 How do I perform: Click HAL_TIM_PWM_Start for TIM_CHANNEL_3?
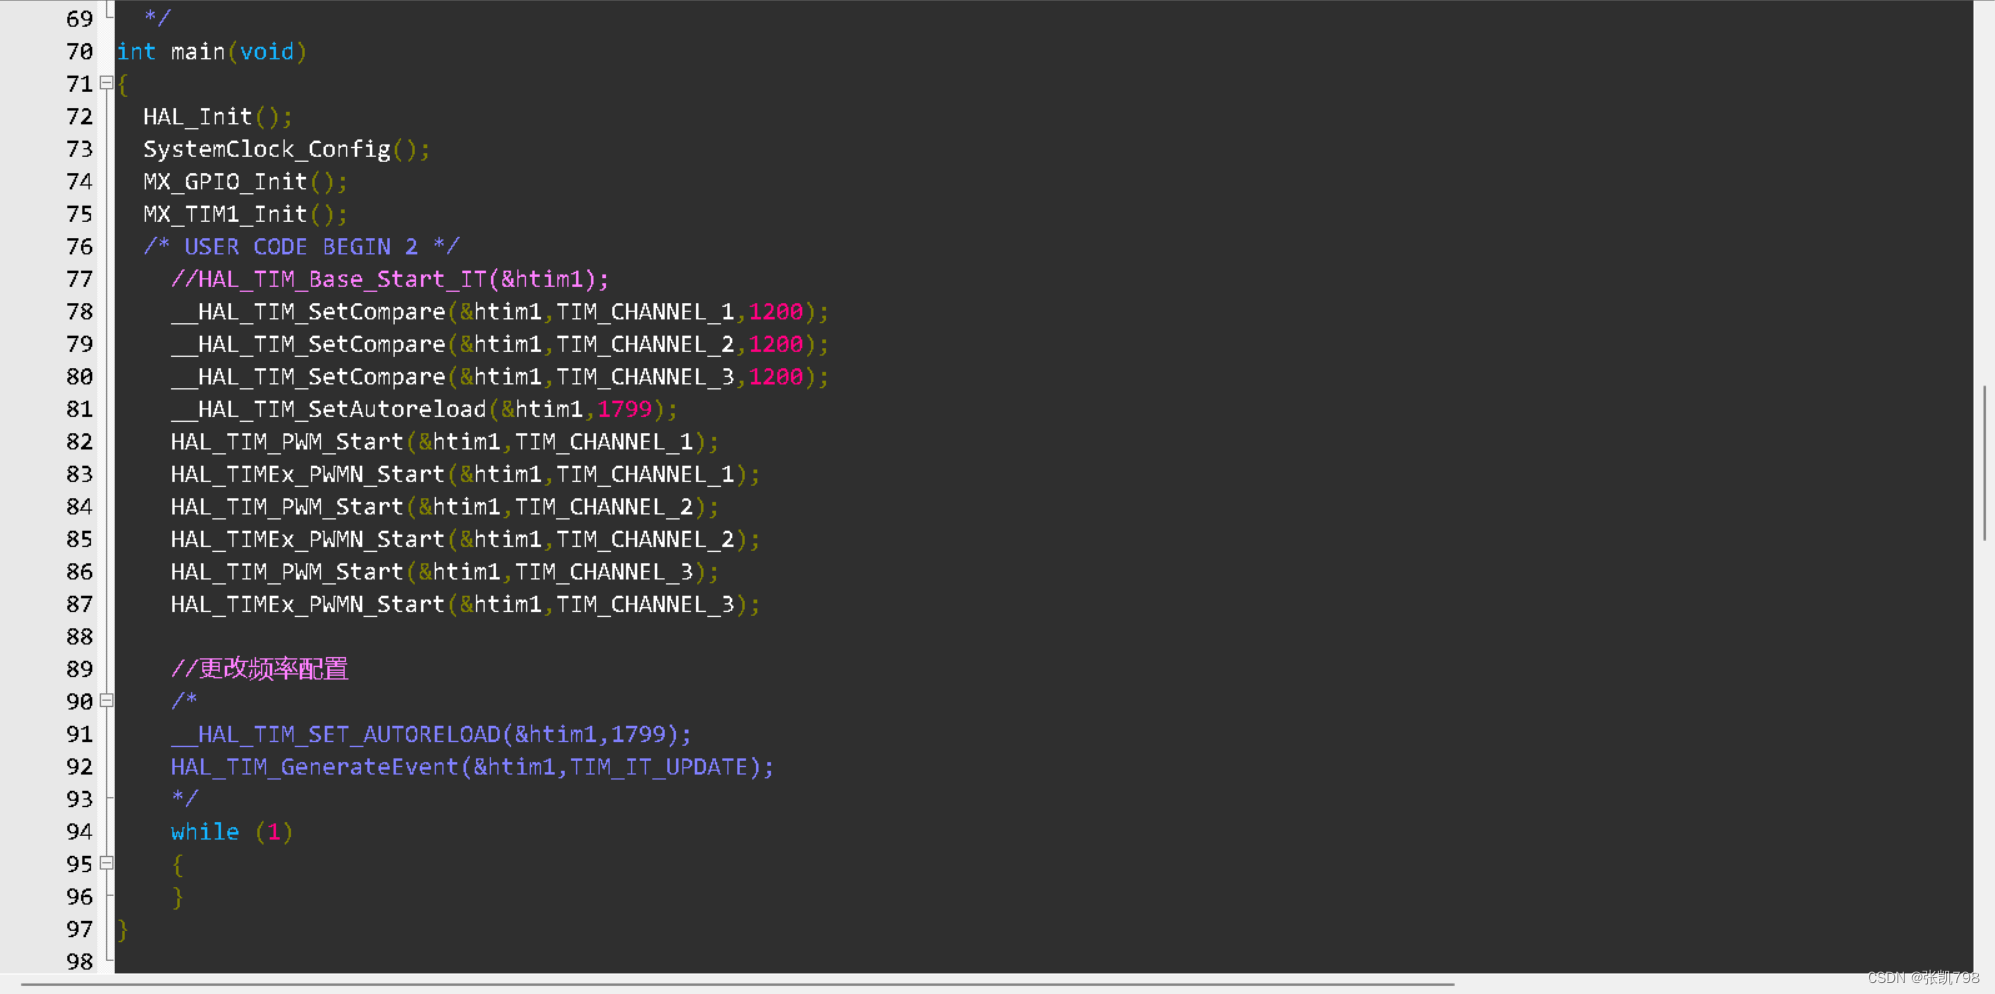[444, 572]
